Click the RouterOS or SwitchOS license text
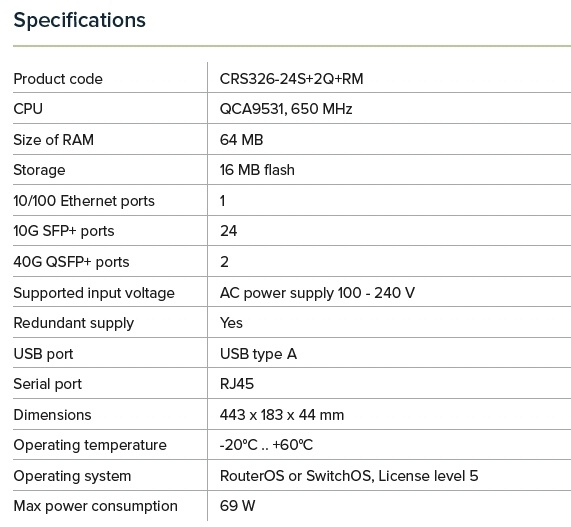This screenshot has width=571, height=527. click(x=348, y=476)
